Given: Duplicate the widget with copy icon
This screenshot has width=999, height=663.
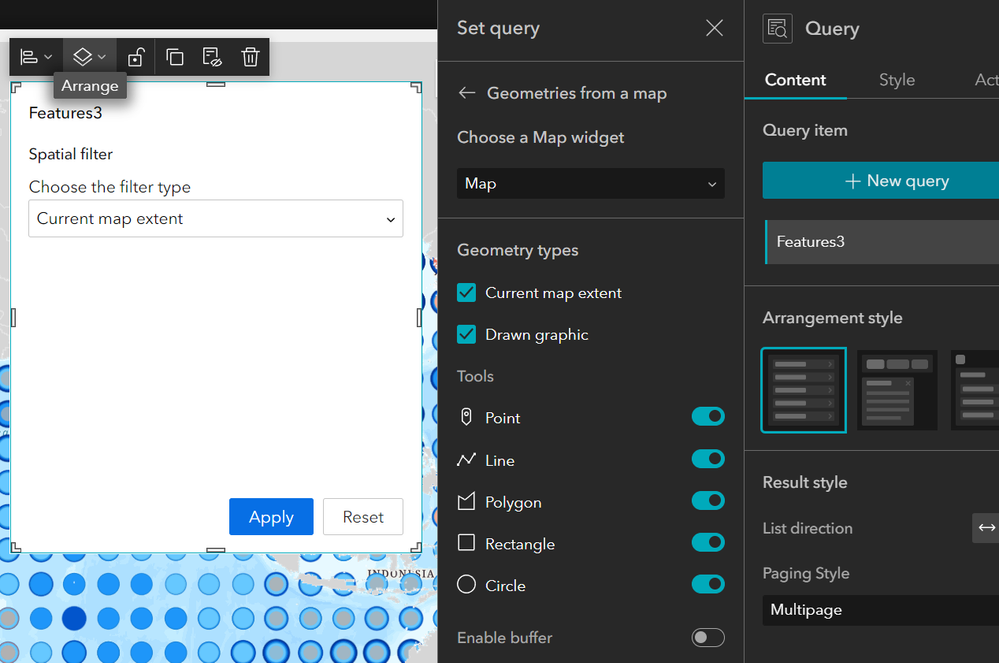Looking at the screenshot, I should (x=175, y=57).
